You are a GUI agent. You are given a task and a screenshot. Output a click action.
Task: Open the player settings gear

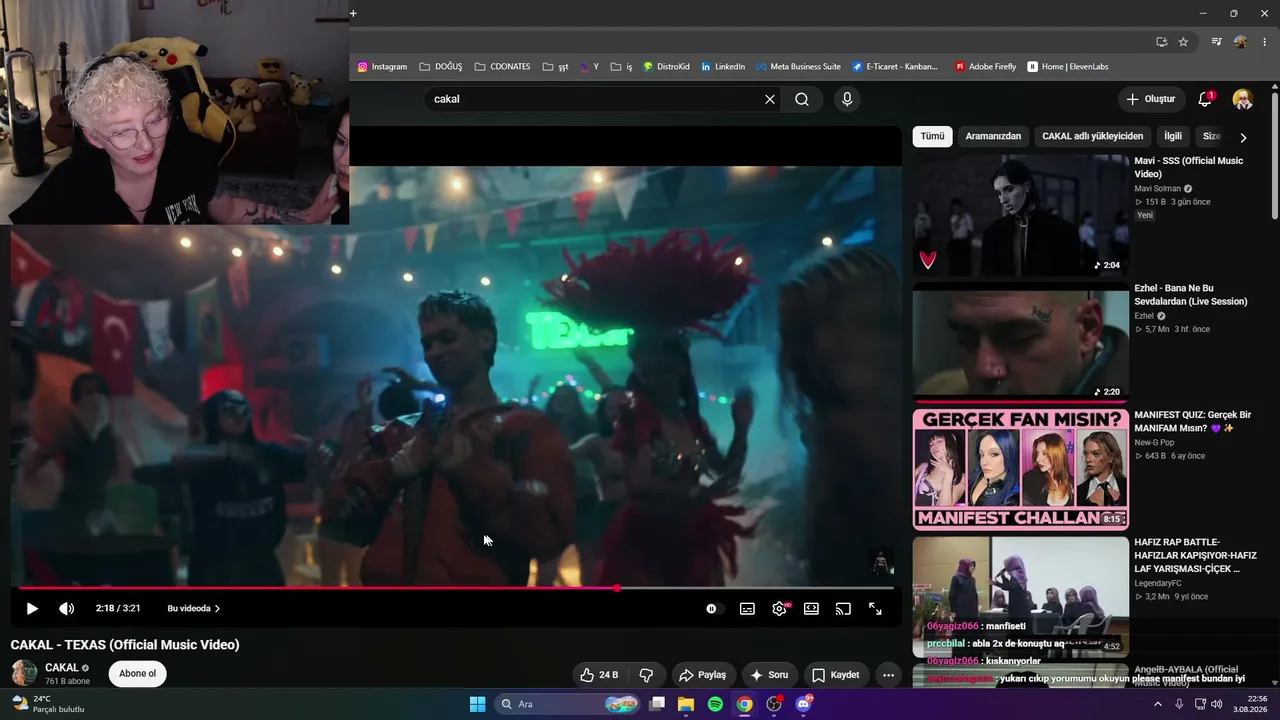pyautogui.click(x=779, y=608)
